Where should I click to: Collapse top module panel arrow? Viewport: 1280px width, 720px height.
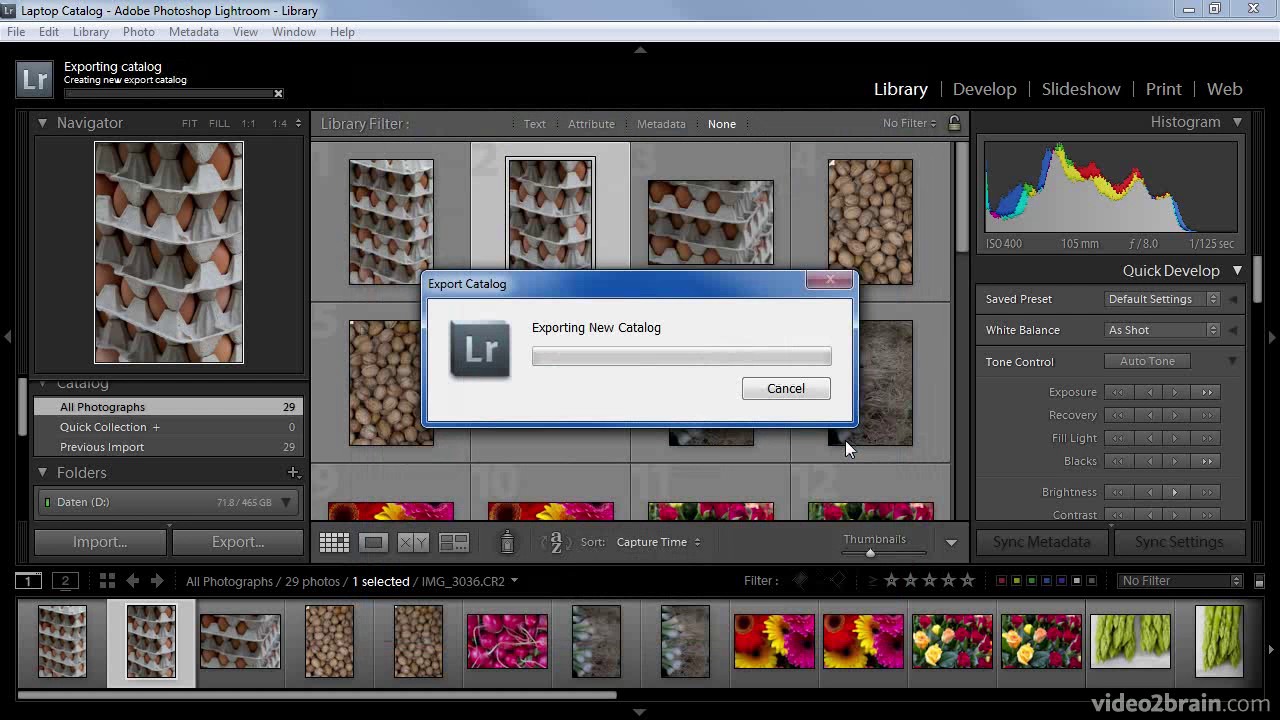[640, 50]
